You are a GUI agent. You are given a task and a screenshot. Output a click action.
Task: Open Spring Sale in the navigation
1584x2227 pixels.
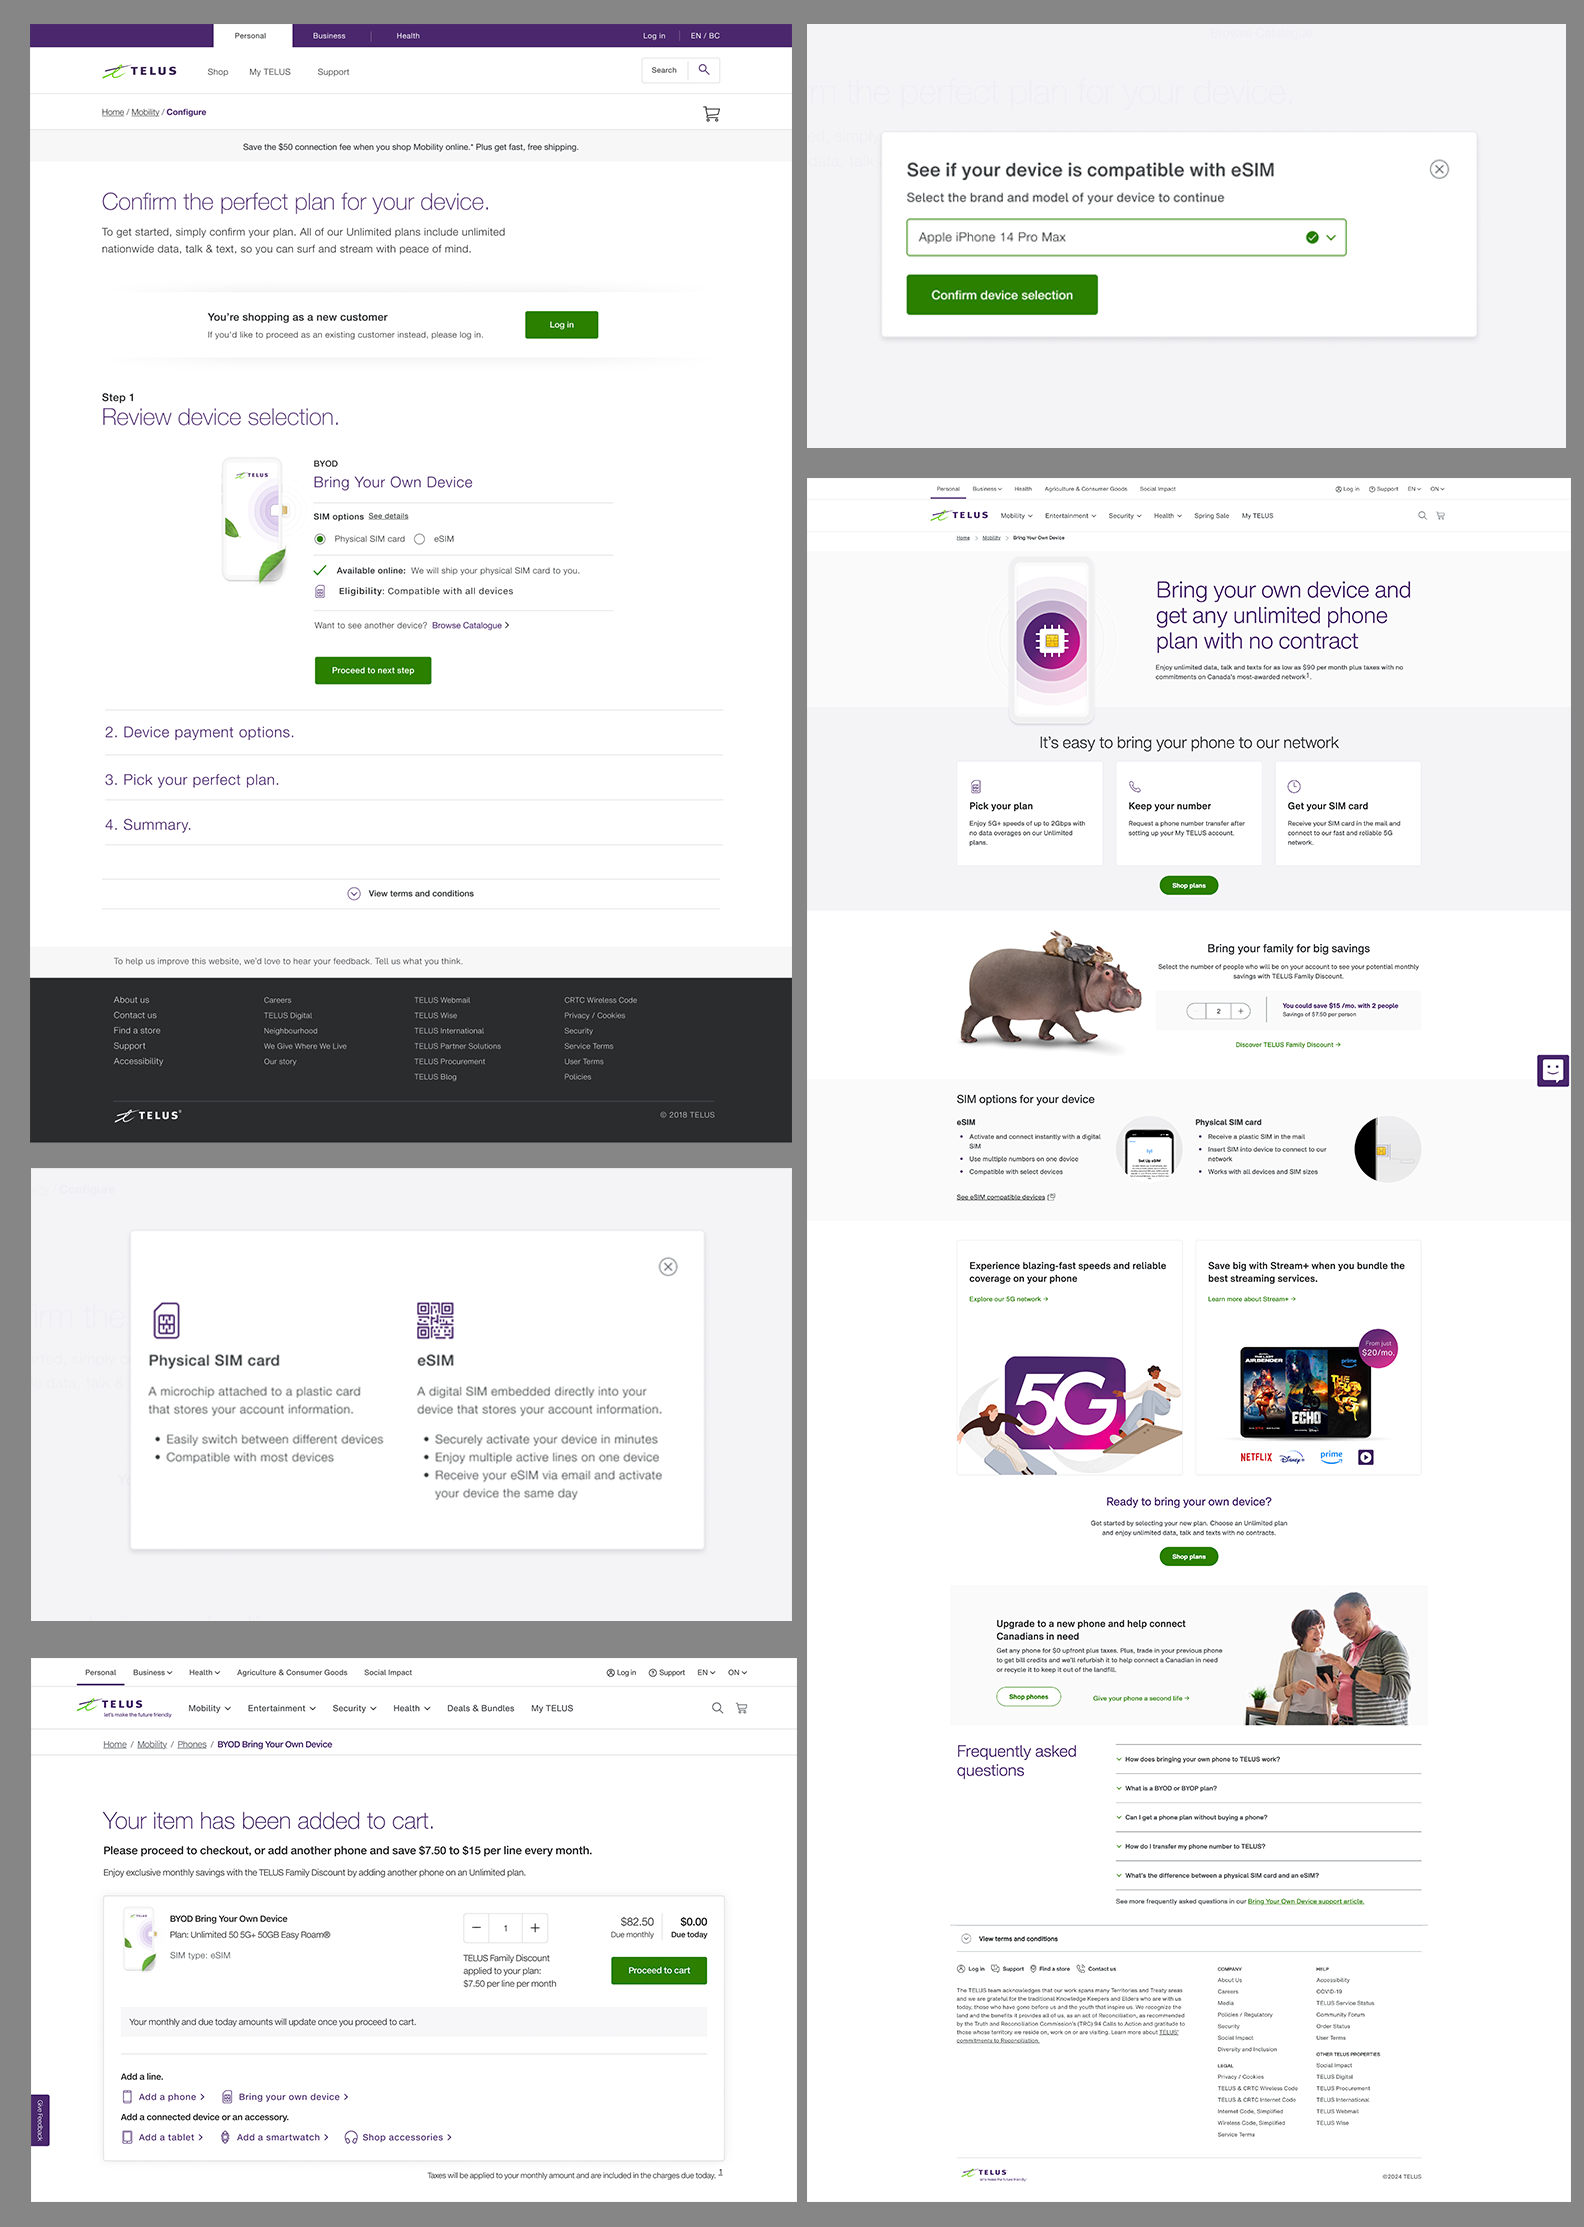(1211, 516)
